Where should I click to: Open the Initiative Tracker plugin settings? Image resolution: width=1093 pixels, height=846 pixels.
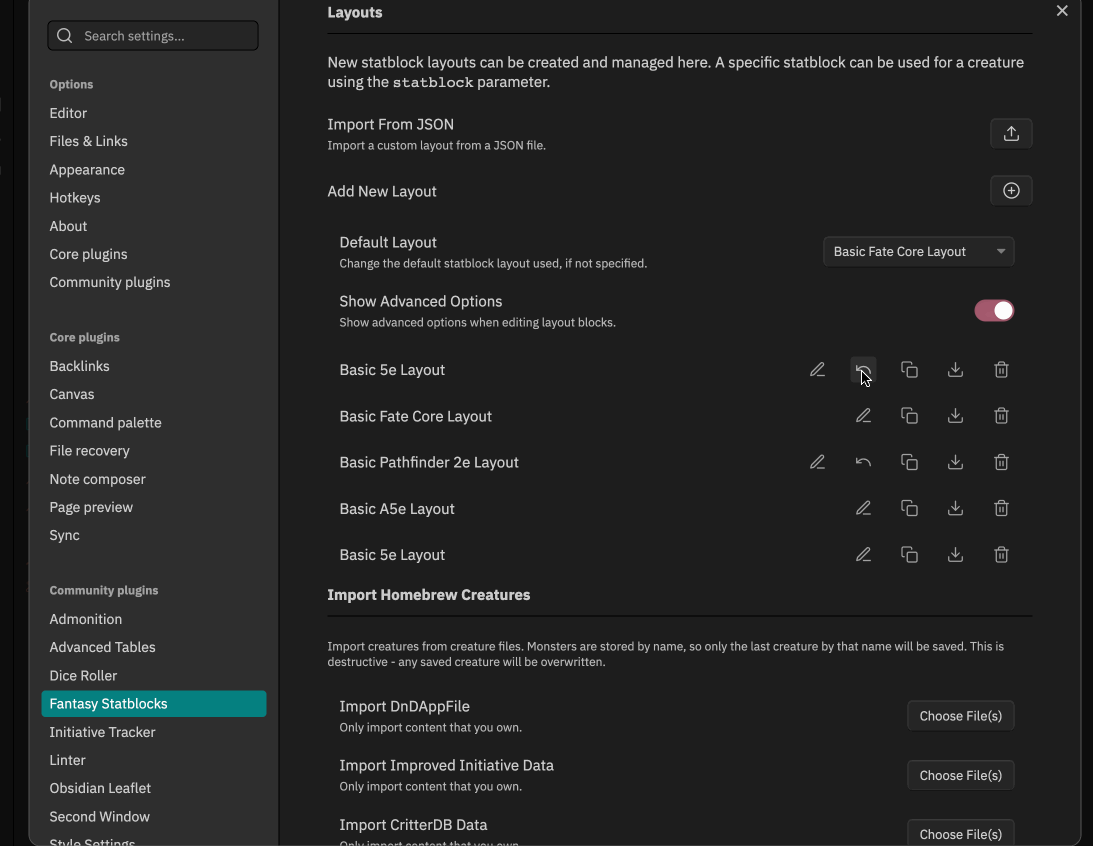click(x=102, y=732)
